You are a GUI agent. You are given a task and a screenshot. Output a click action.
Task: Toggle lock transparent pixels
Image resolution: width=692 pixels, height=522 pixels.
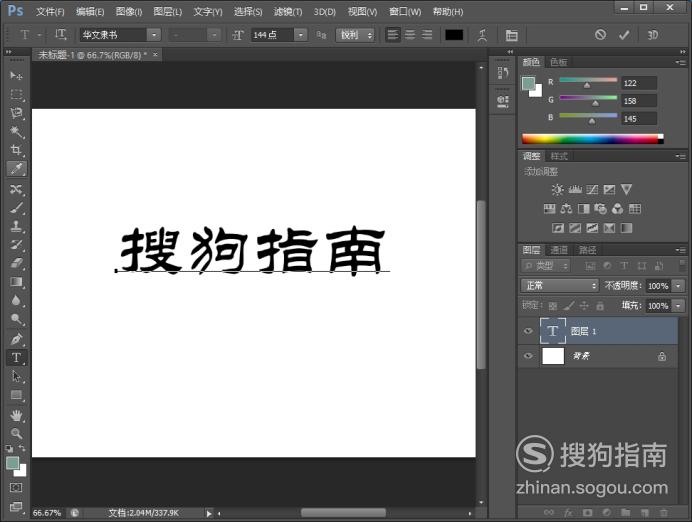[553, 306]
